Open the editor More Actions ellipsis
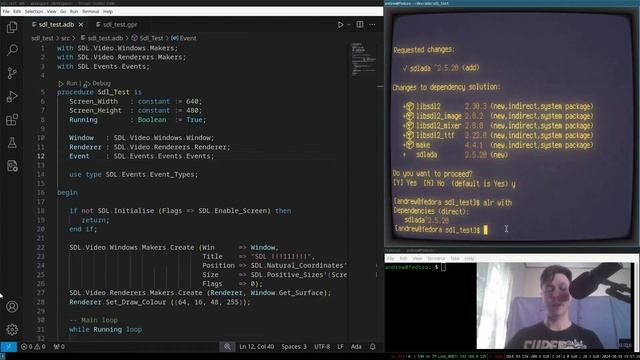The height and width of the screenshot is (360, 640). (x=372, y=24)
